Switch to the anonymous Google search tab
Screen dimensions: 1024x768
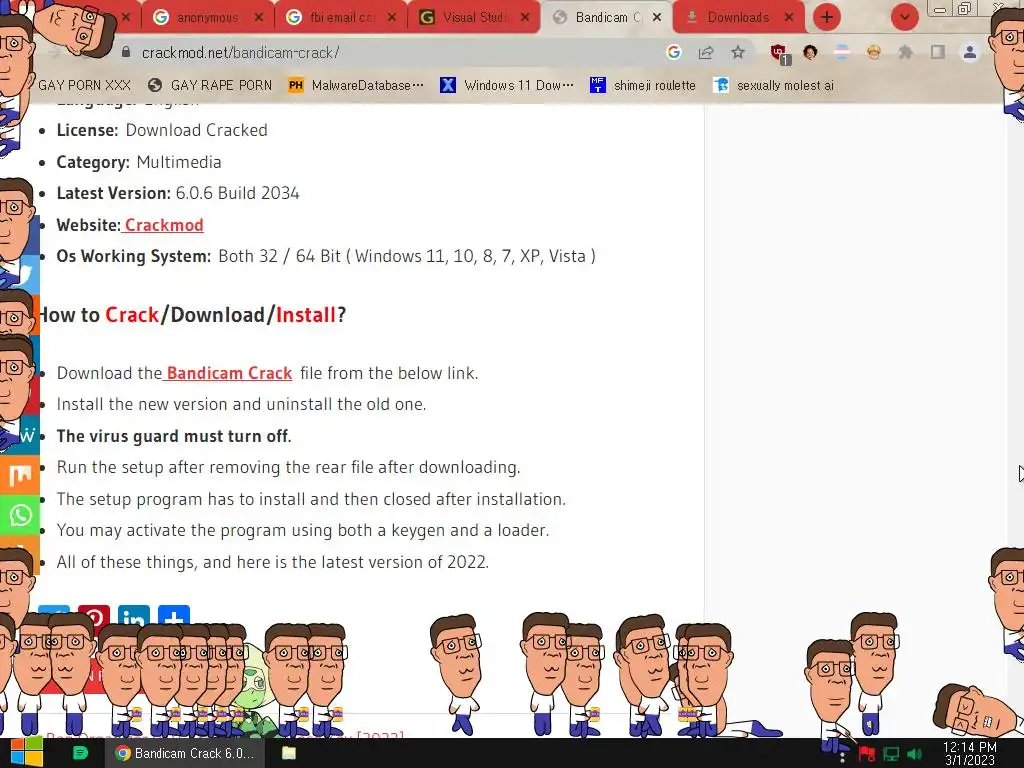point(208,18)
